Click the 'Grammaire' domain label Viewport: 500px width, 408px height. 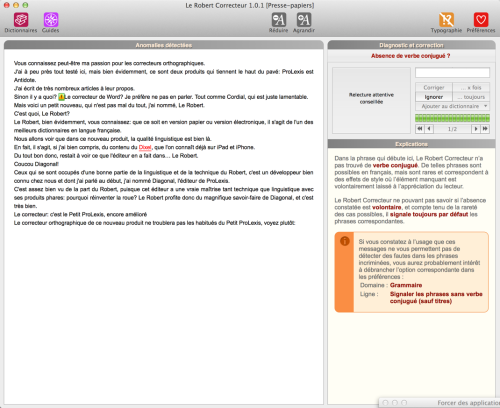406,285
